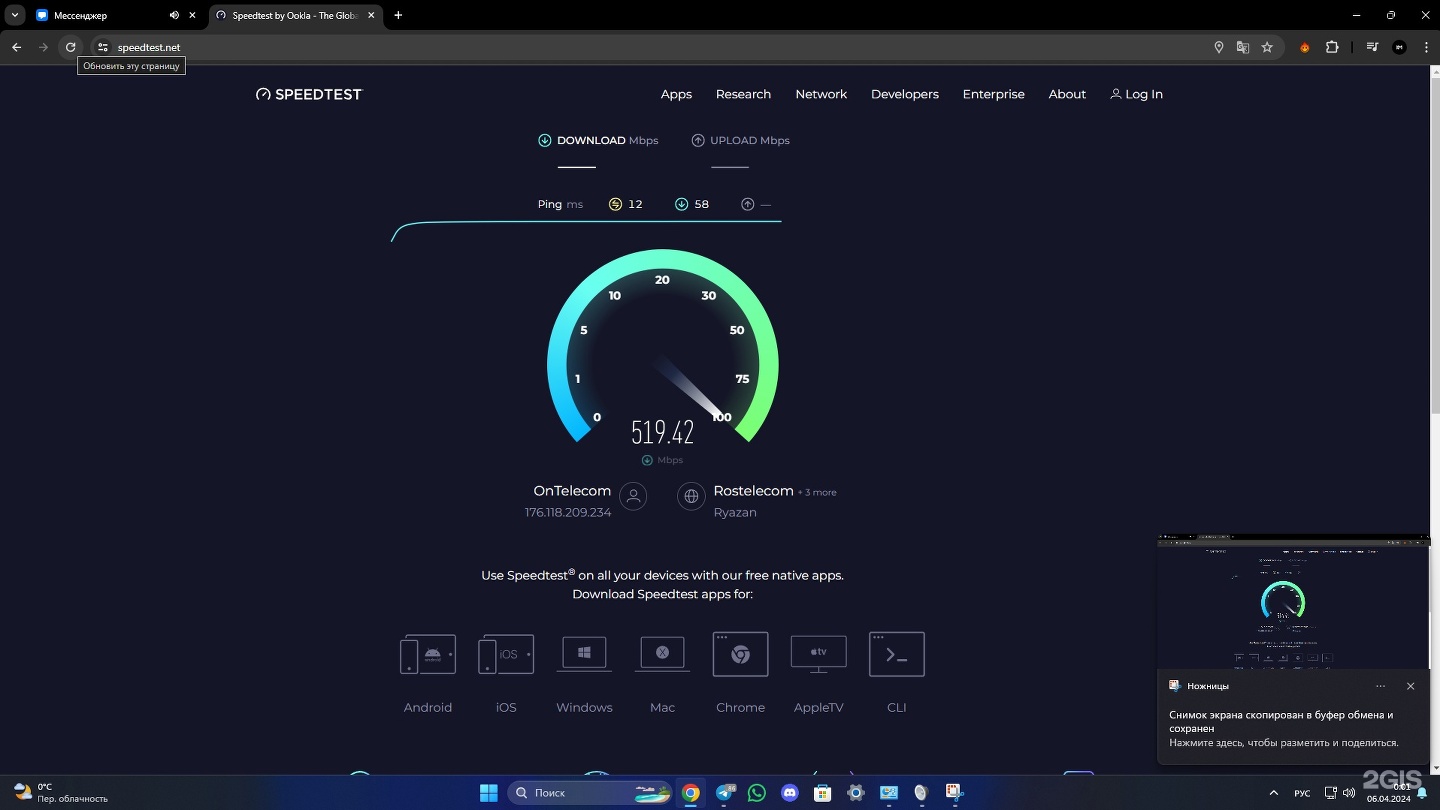
Task: Select the UPLOAD Mbps result label
Action: [x=741, y=140]
